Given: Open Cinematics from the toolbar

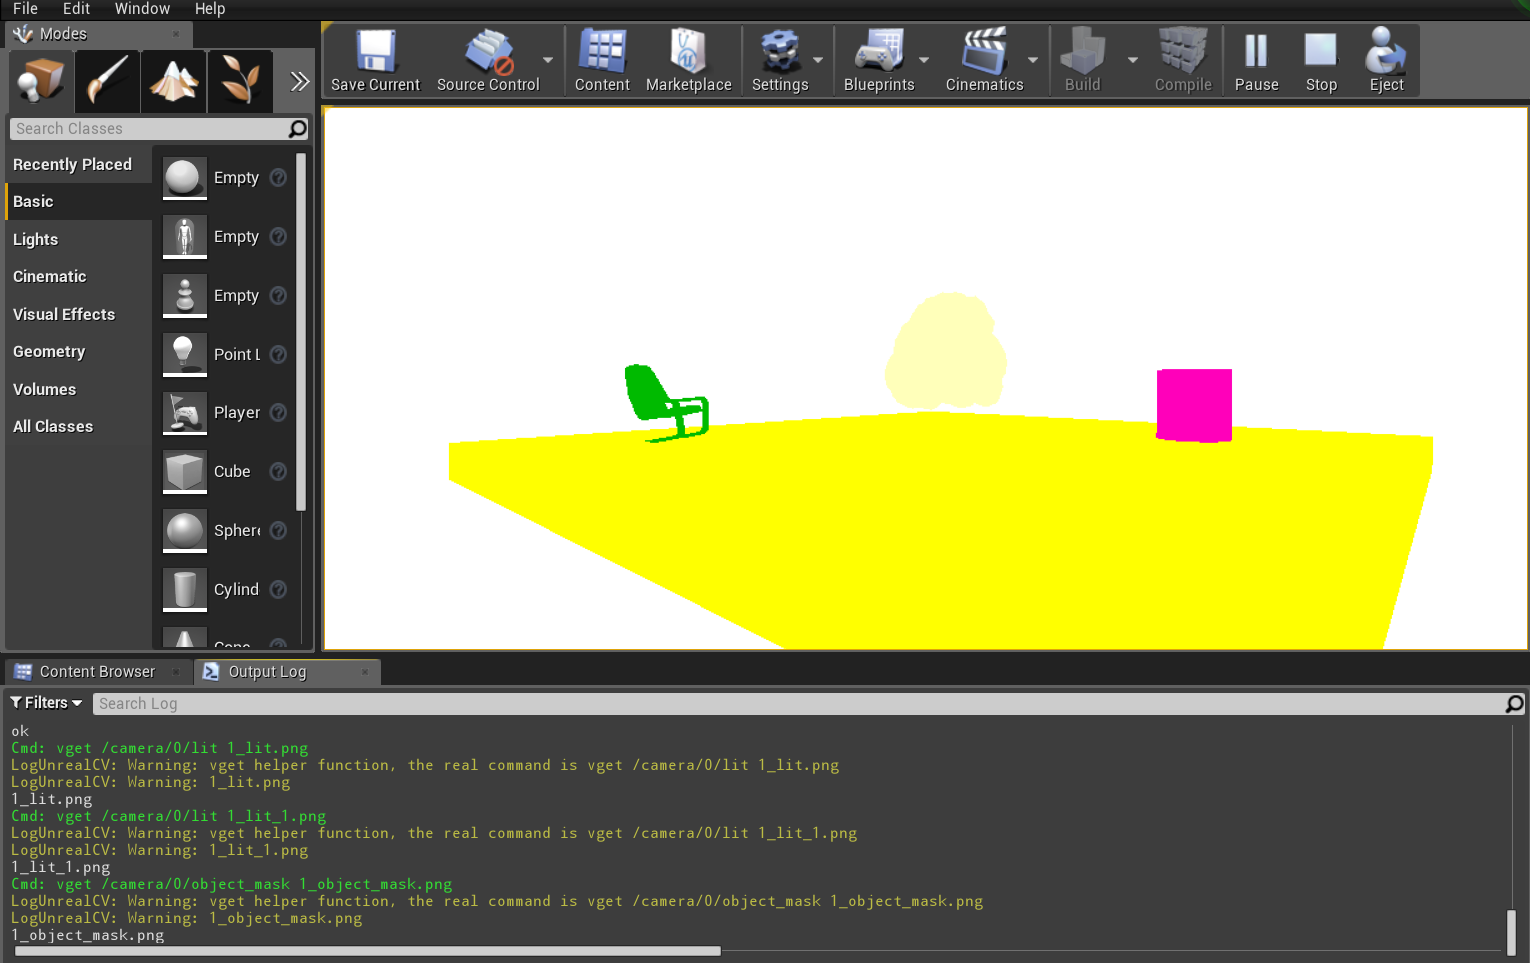Looking at the screenshot, I should [986, 60].
